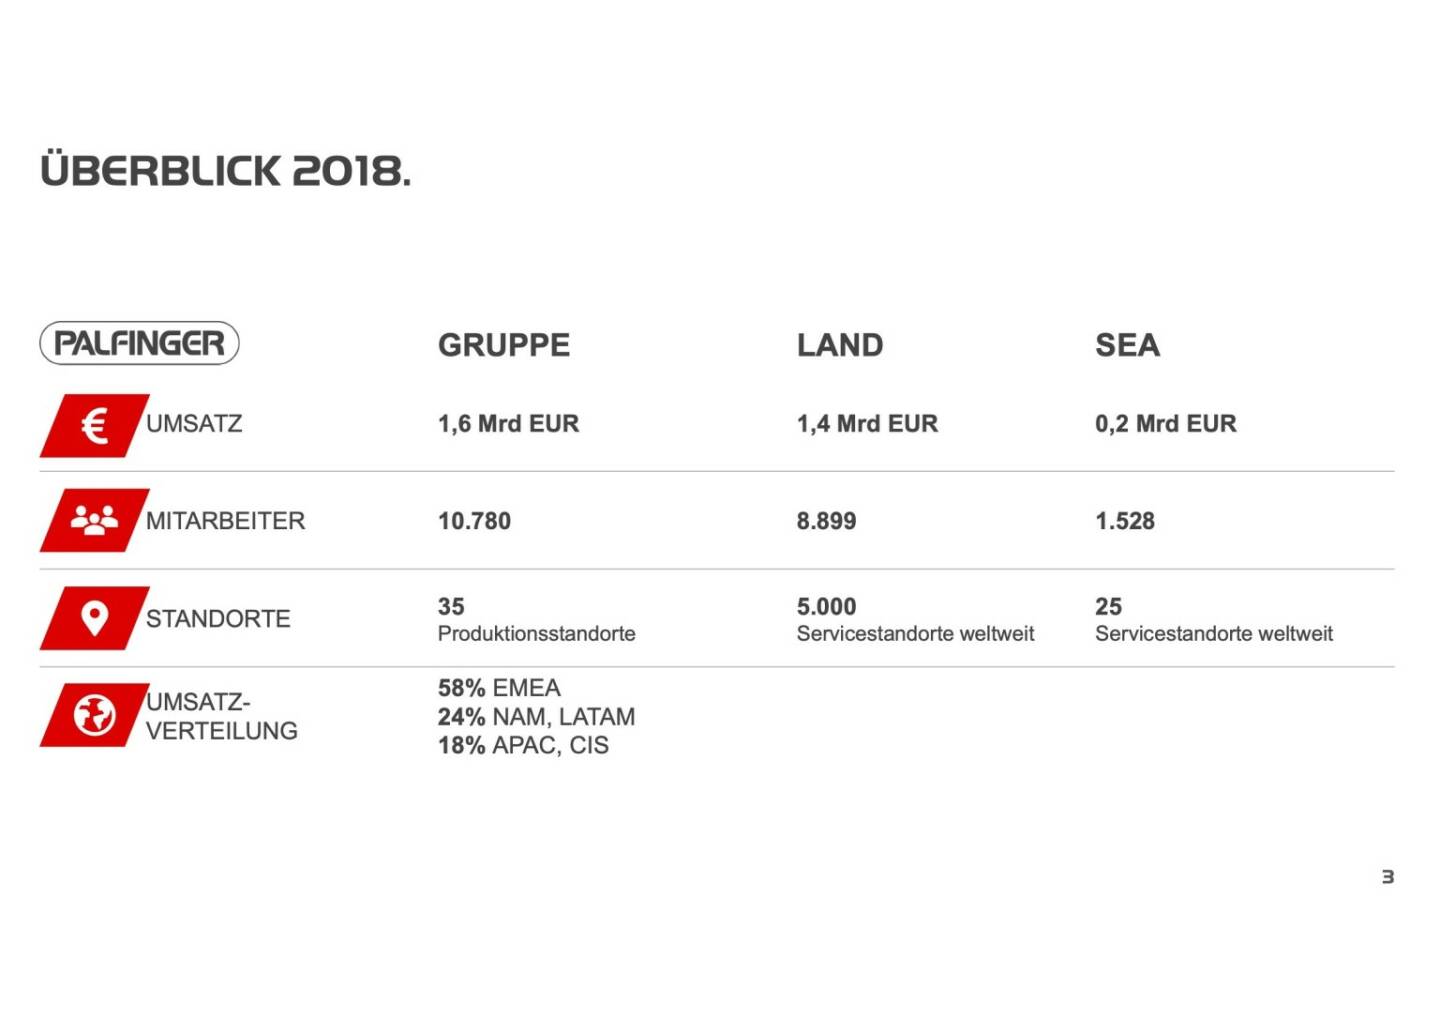Screen dimensions: 1440x1019
Task: Select the SEA column header
Action: 1127,345
